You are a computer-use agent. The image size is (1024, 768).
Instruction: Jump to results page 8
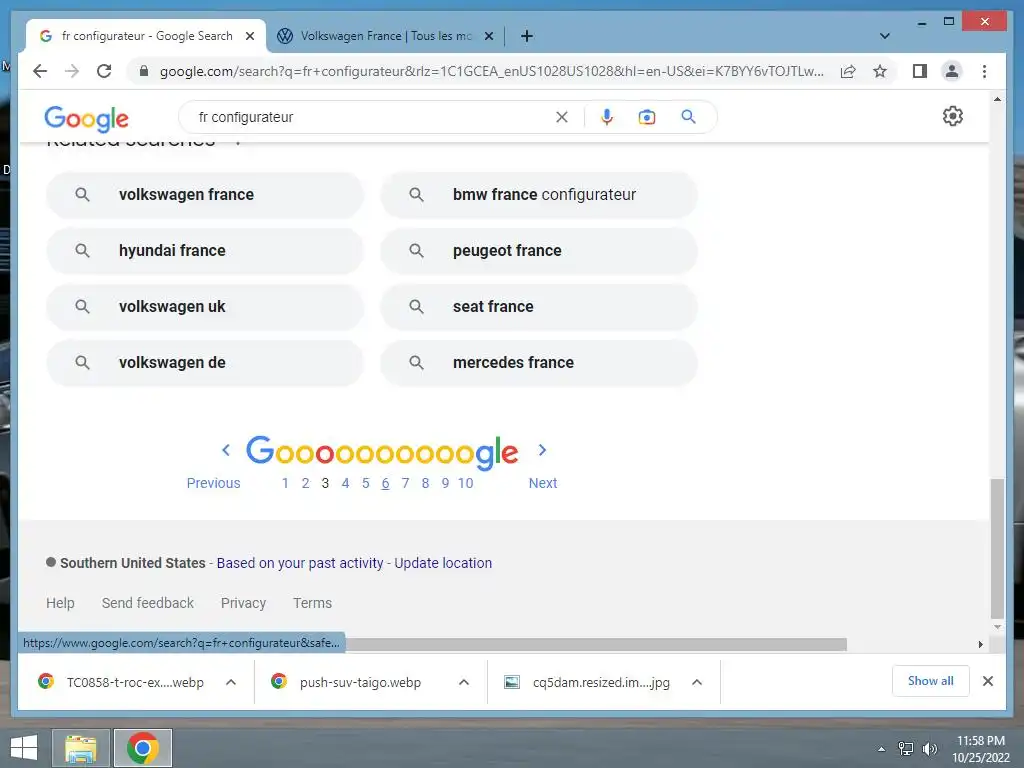pos(425,483)
